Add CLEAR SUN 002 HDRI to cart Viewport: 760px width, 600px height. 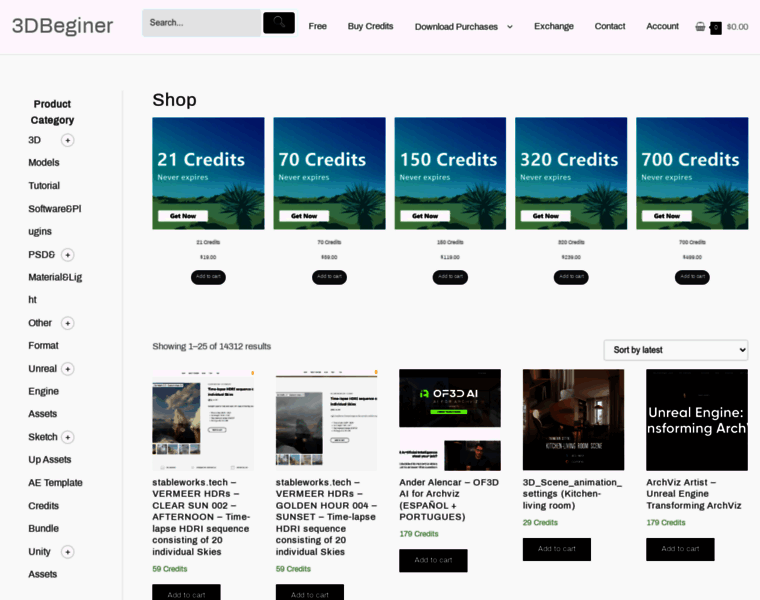pos(186,592)
